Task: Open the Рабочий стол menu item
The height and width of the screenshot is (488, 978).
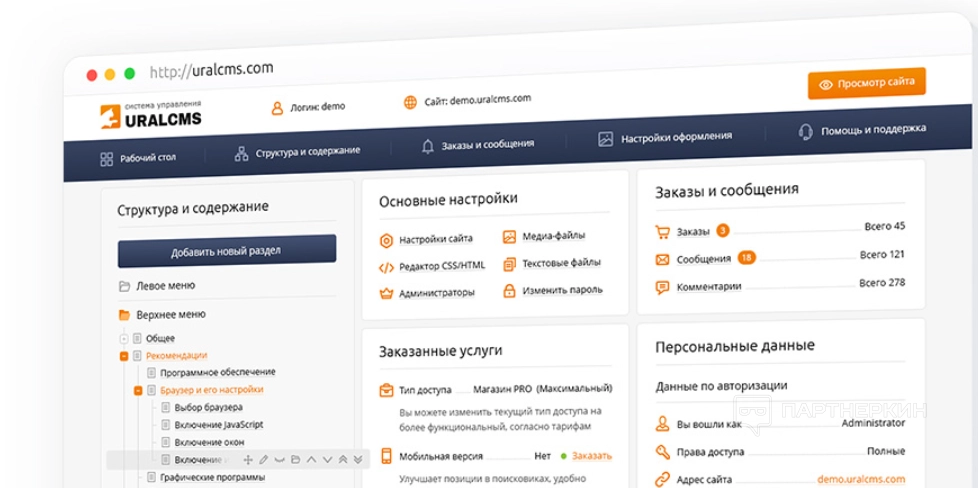Action: coord(138,159)
